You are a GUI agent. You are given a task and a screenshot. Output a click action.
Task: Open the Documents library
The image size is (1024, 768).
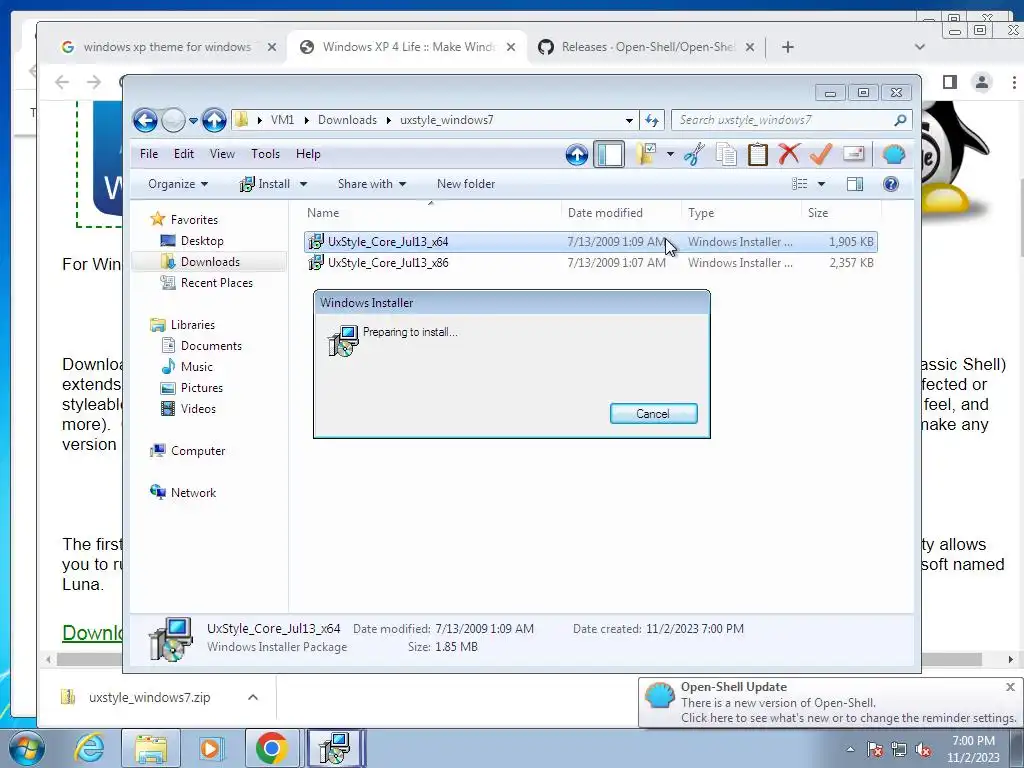coord(211,345)
